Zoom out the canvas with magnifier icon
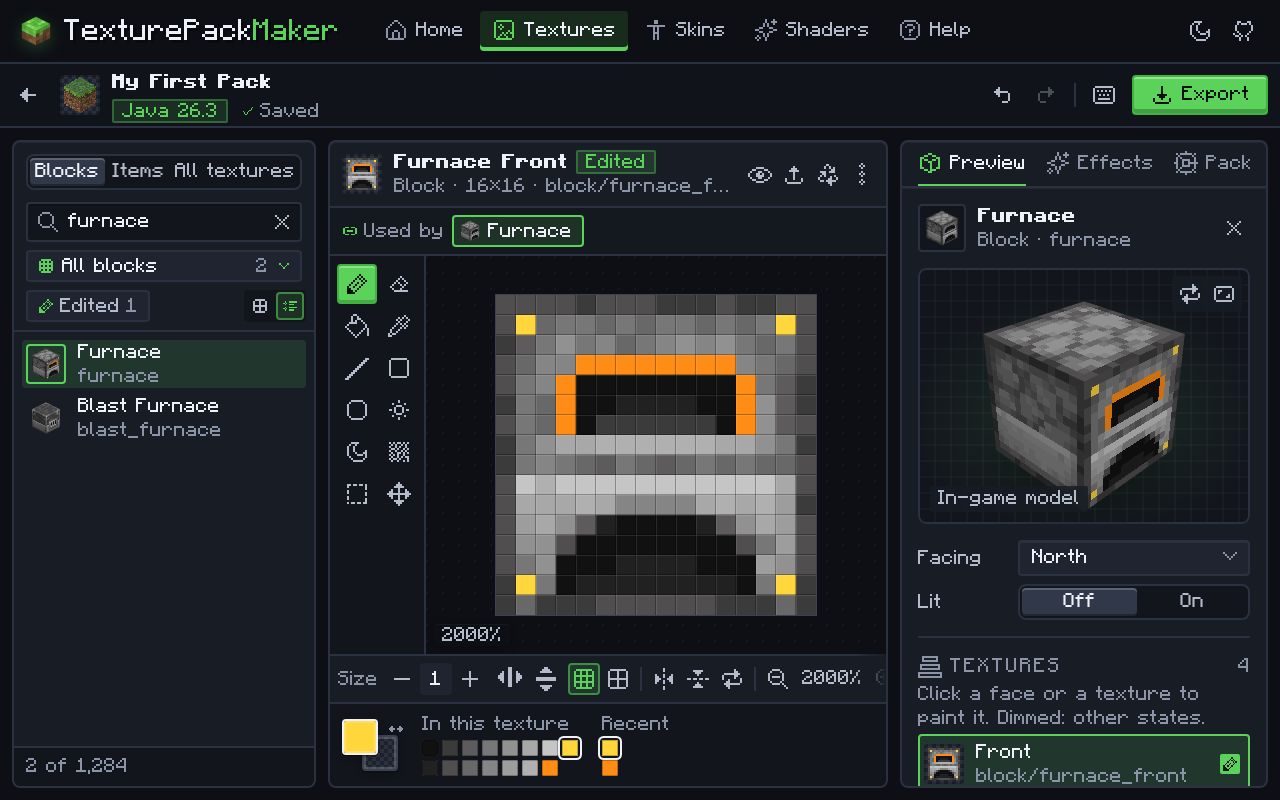Screen dimensions: 1280x800 pyautogui.click(x=777, y=679)
